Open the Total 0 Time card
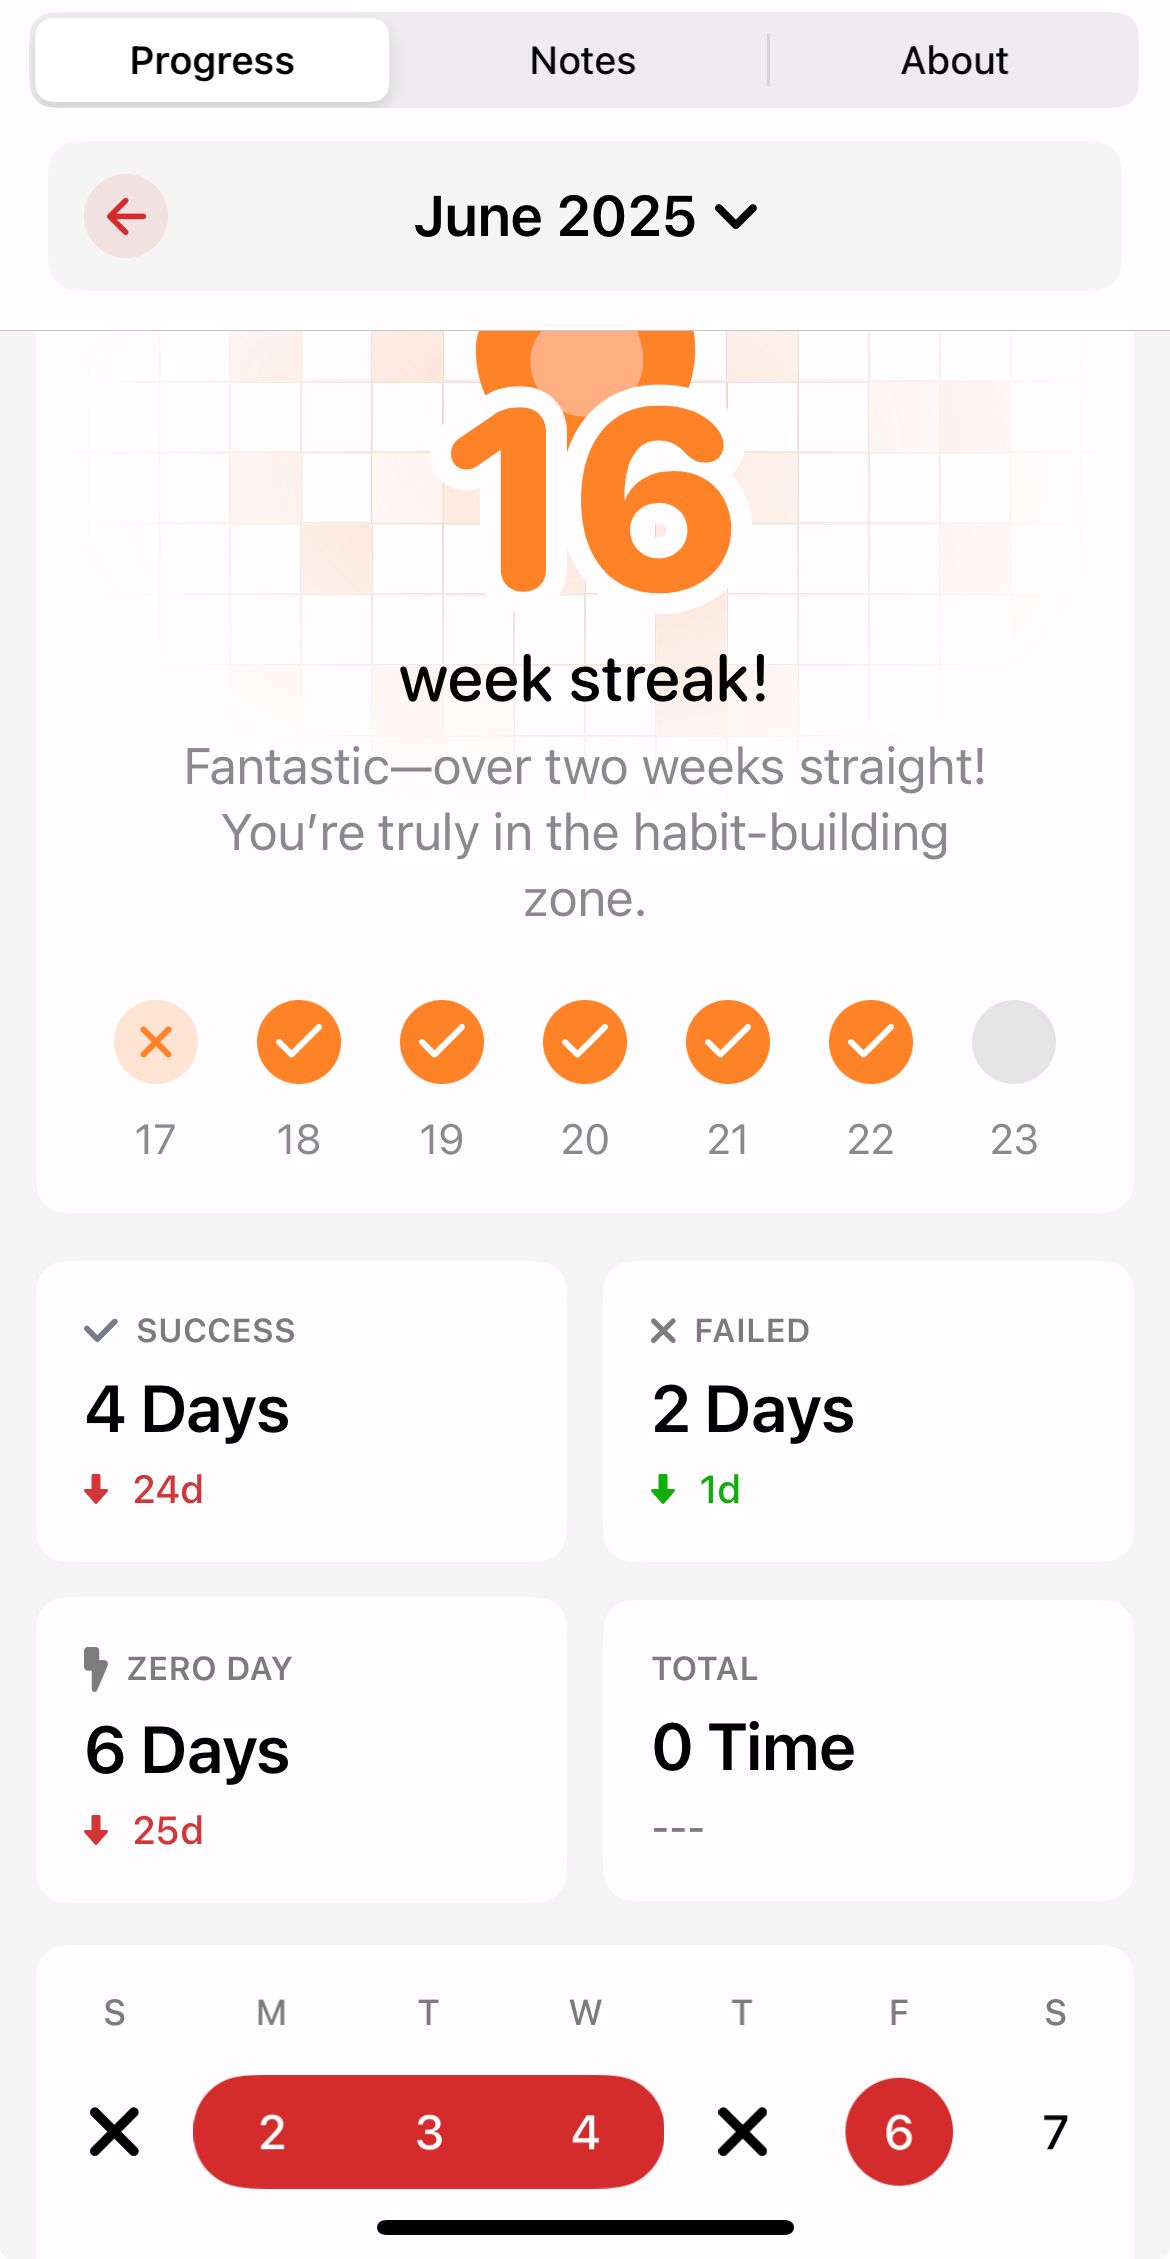Viewport: 1170px width, 2259px height. coord(868,1750)
